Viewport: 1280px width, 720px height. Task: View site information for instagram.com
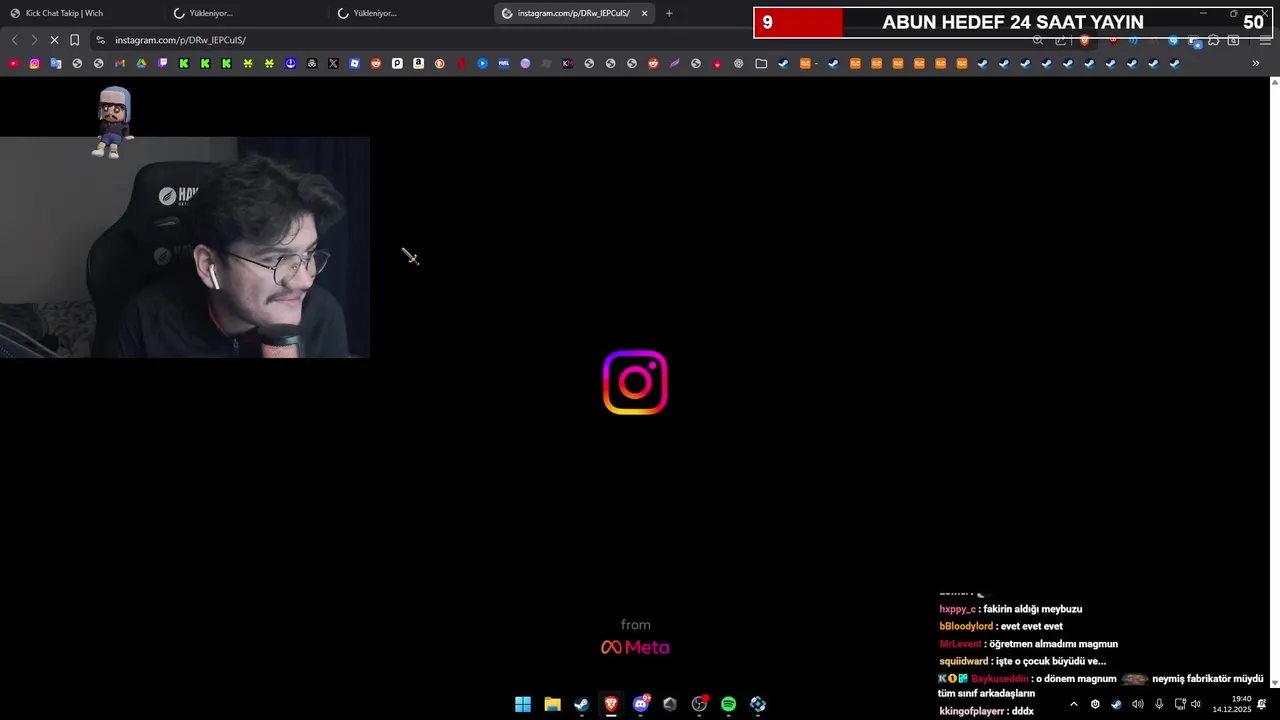click(100, 40)
